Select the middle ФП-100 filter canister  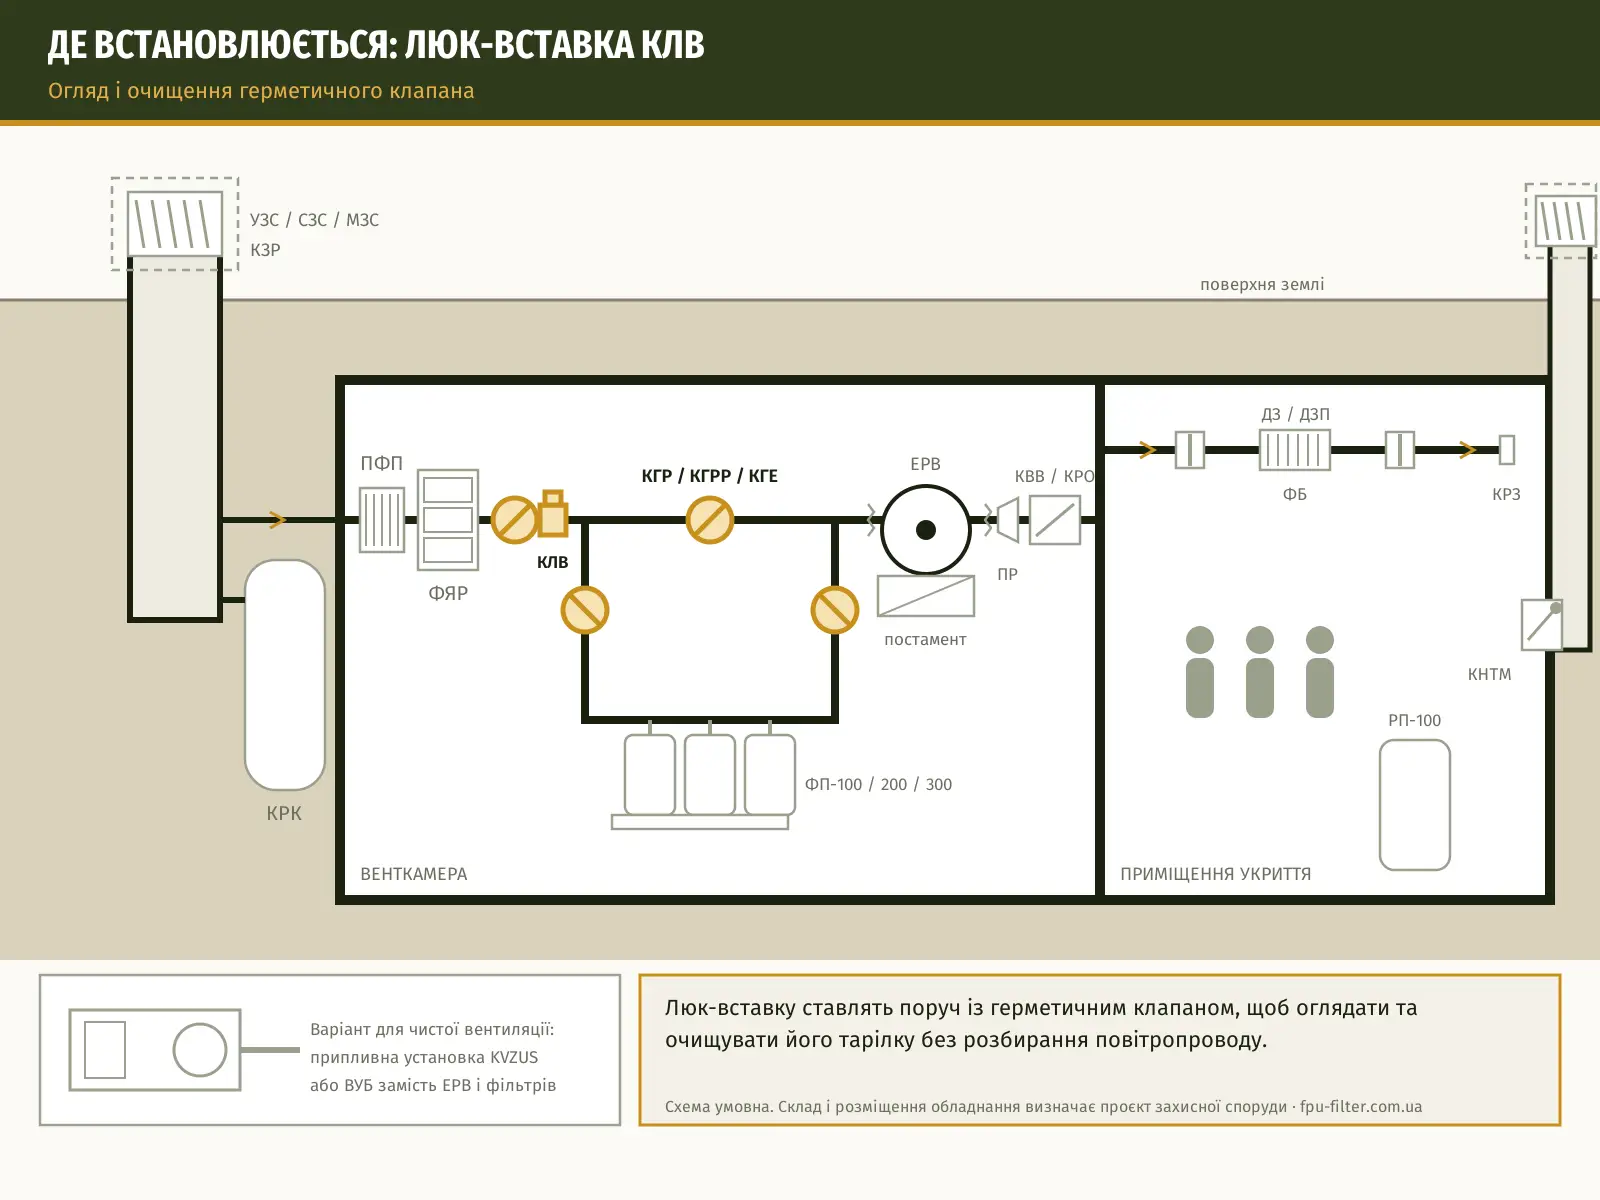(x=710, y=775)
